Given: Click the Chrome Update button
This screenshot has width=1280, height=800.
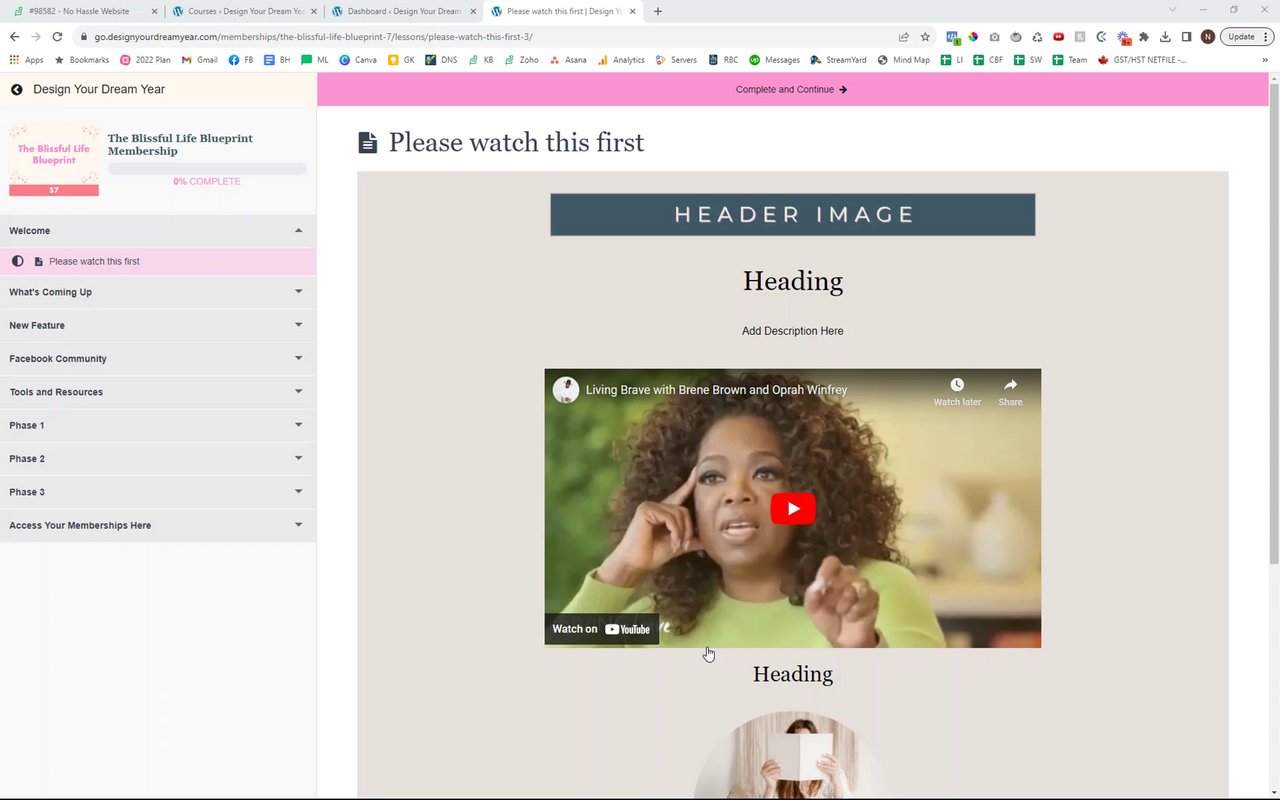Looking at the screenshot, I should point(1247,37).
